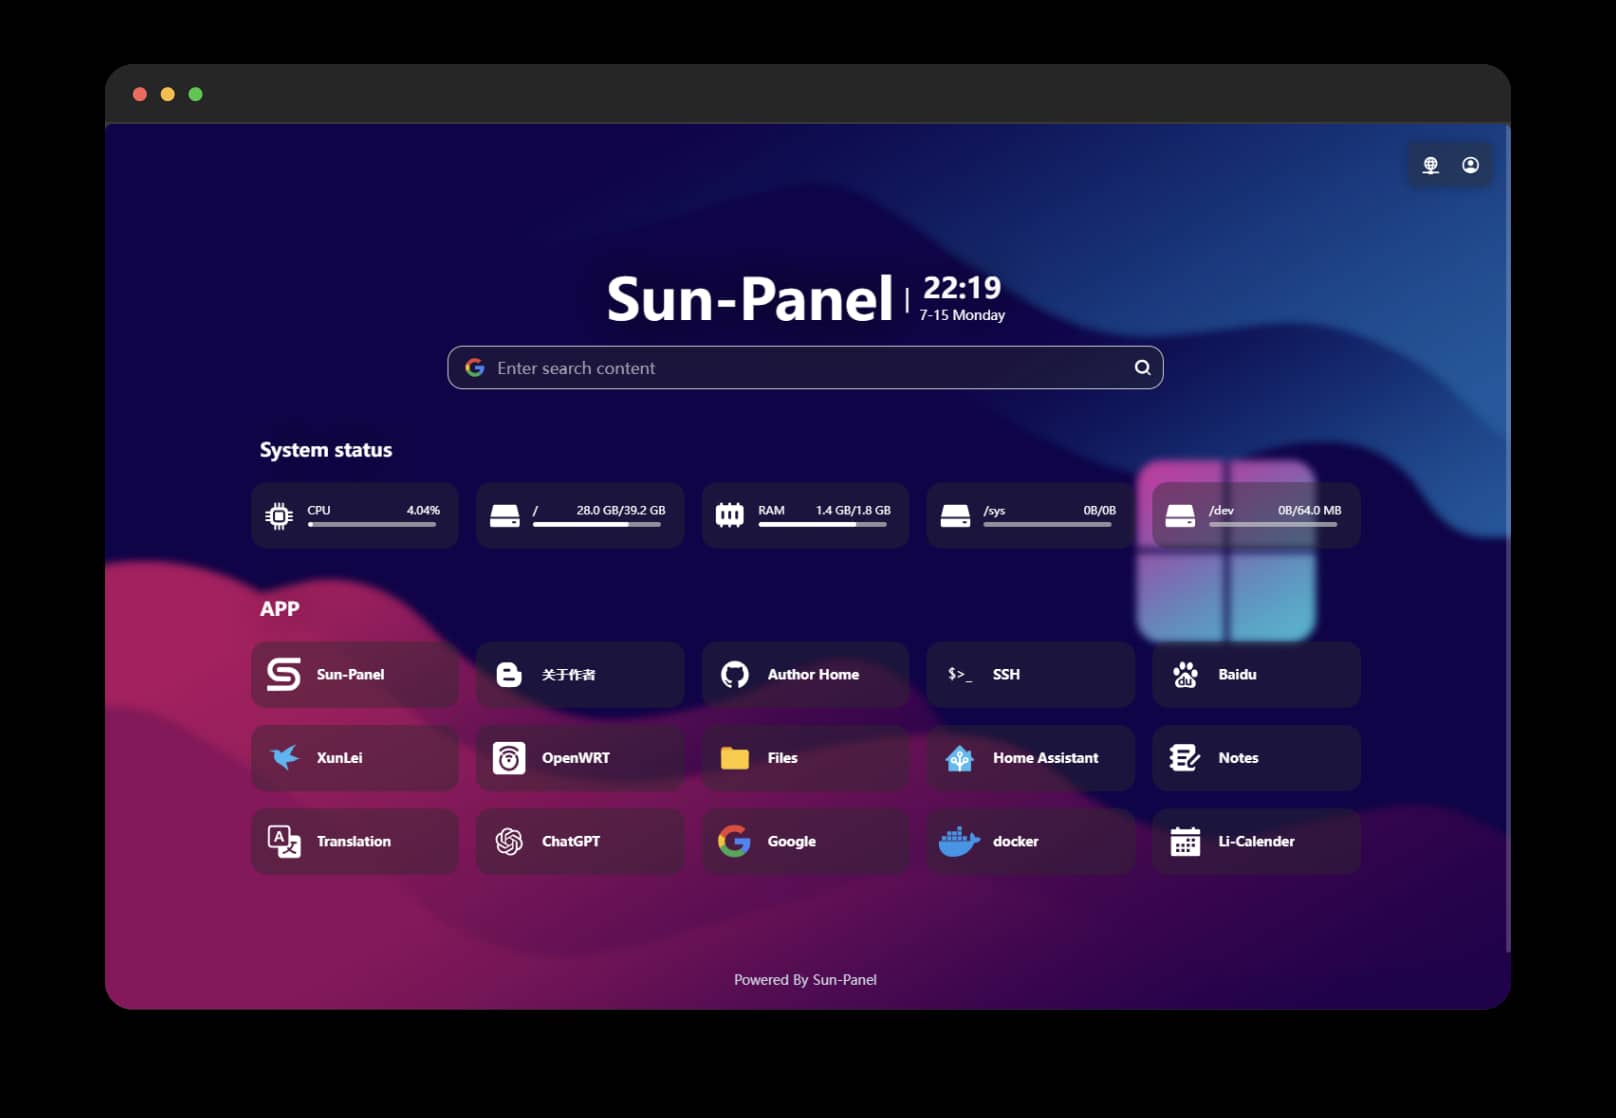
Task: Click the Sun-Panel app label
Action: pyautogui.click(x=350, y=674)
